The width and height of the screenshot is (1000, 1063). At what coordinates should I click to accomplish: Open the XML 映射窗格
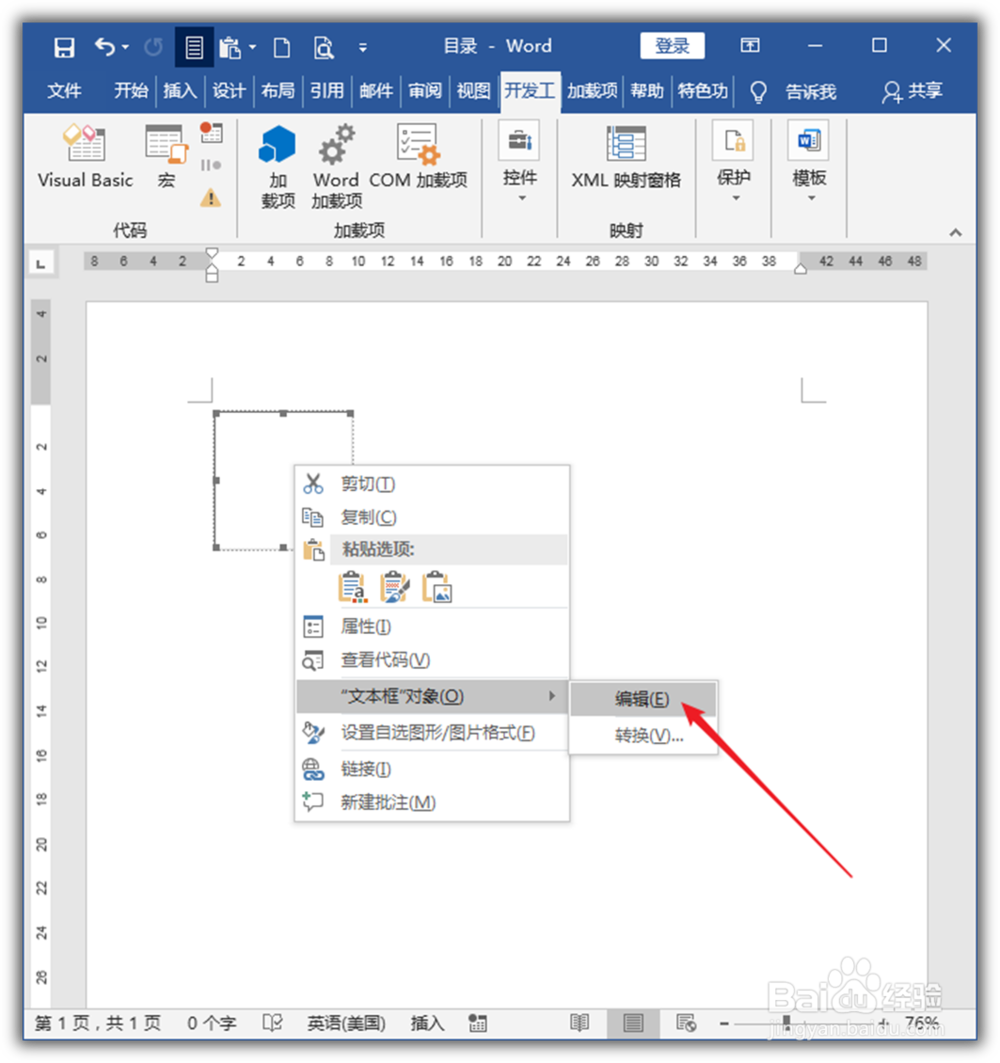625,156
